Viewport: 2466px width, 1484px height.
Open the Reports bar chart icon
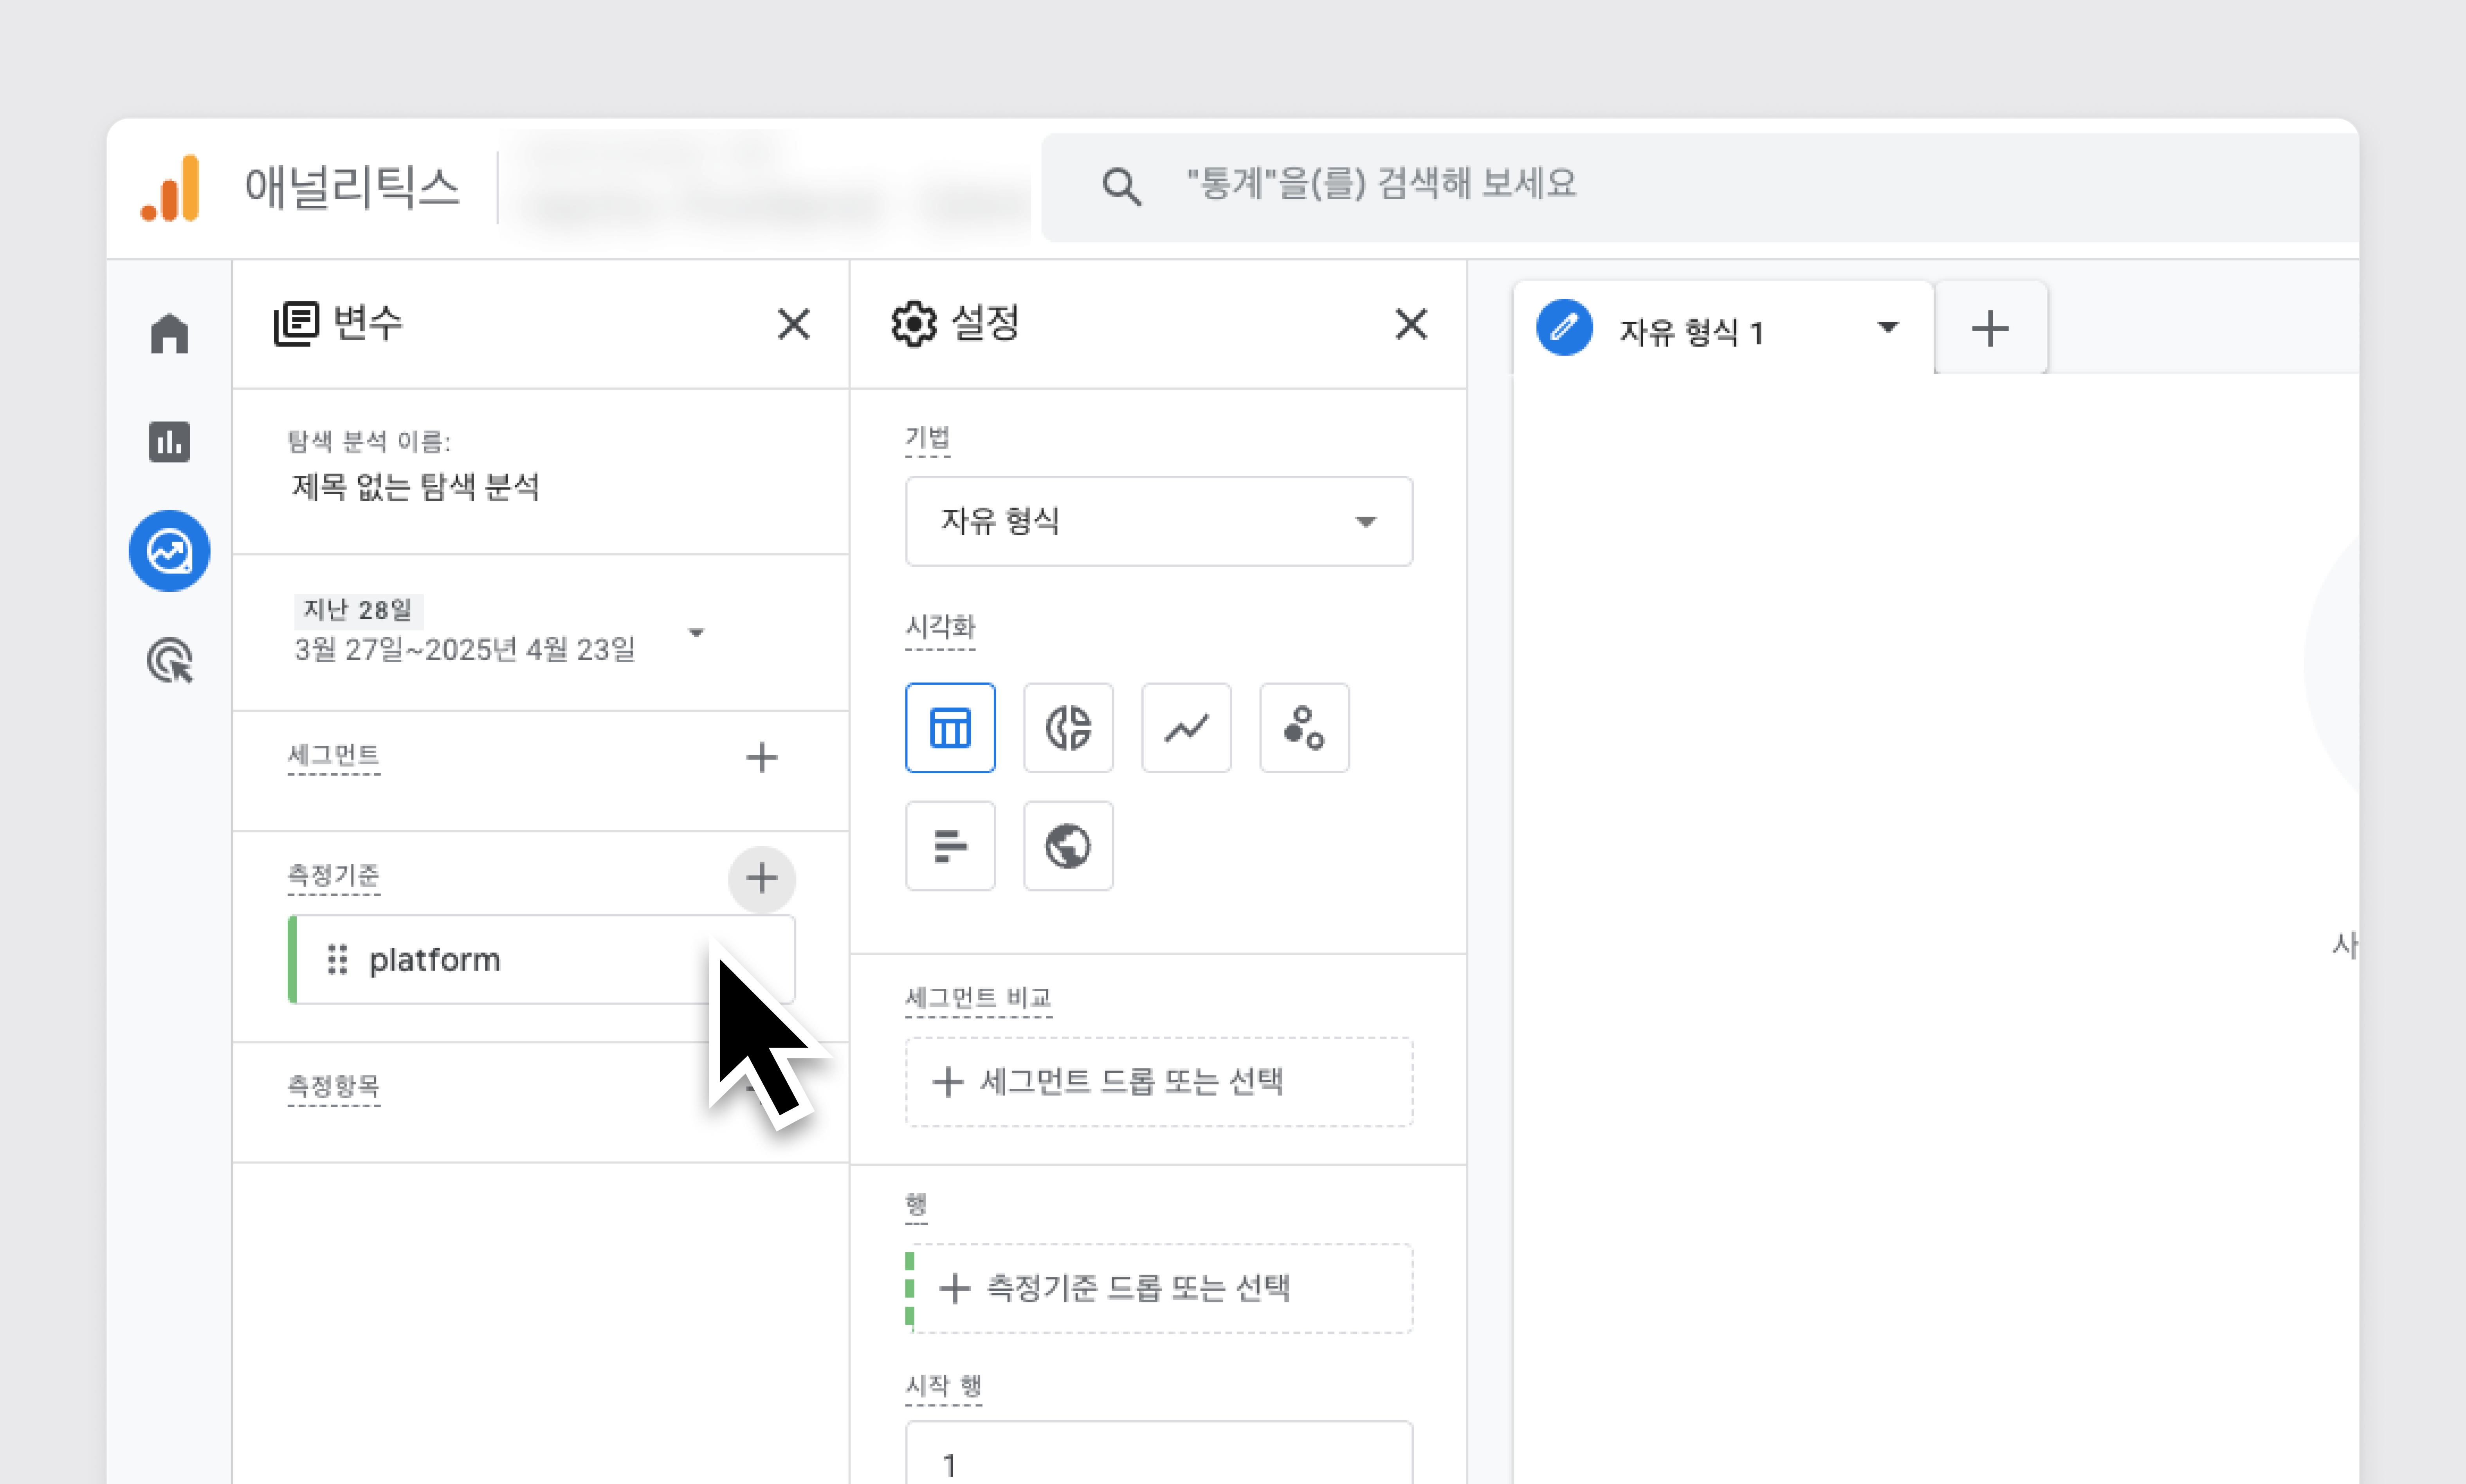click(x=169, y=441)
